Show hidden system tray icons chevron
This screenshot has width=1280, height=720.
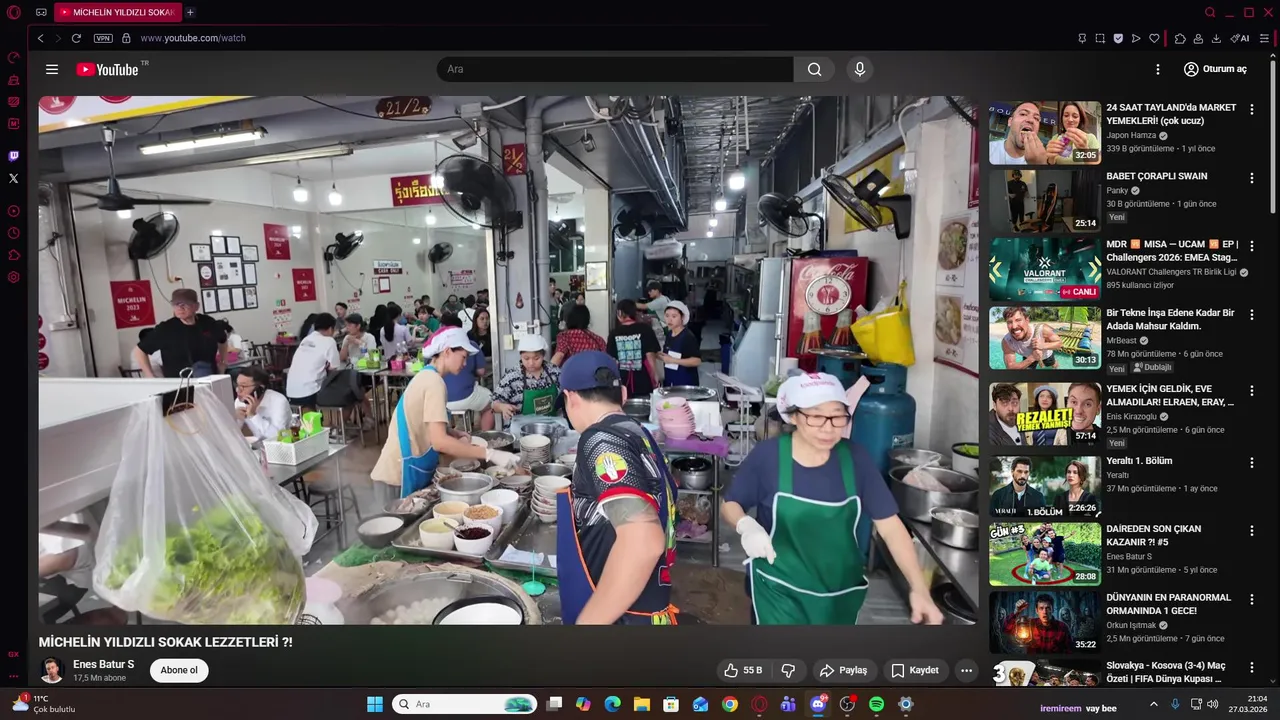point(1153,704)
